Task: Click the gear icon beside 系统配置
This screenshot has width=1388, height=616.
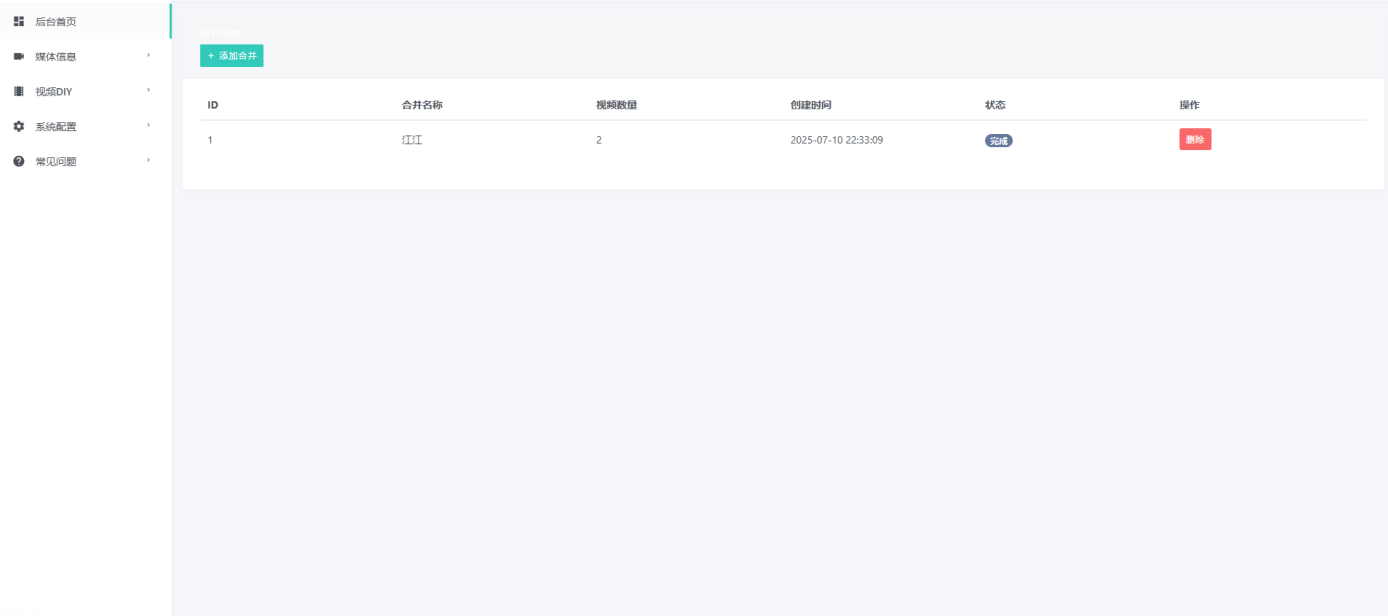Action: point(18,126)
